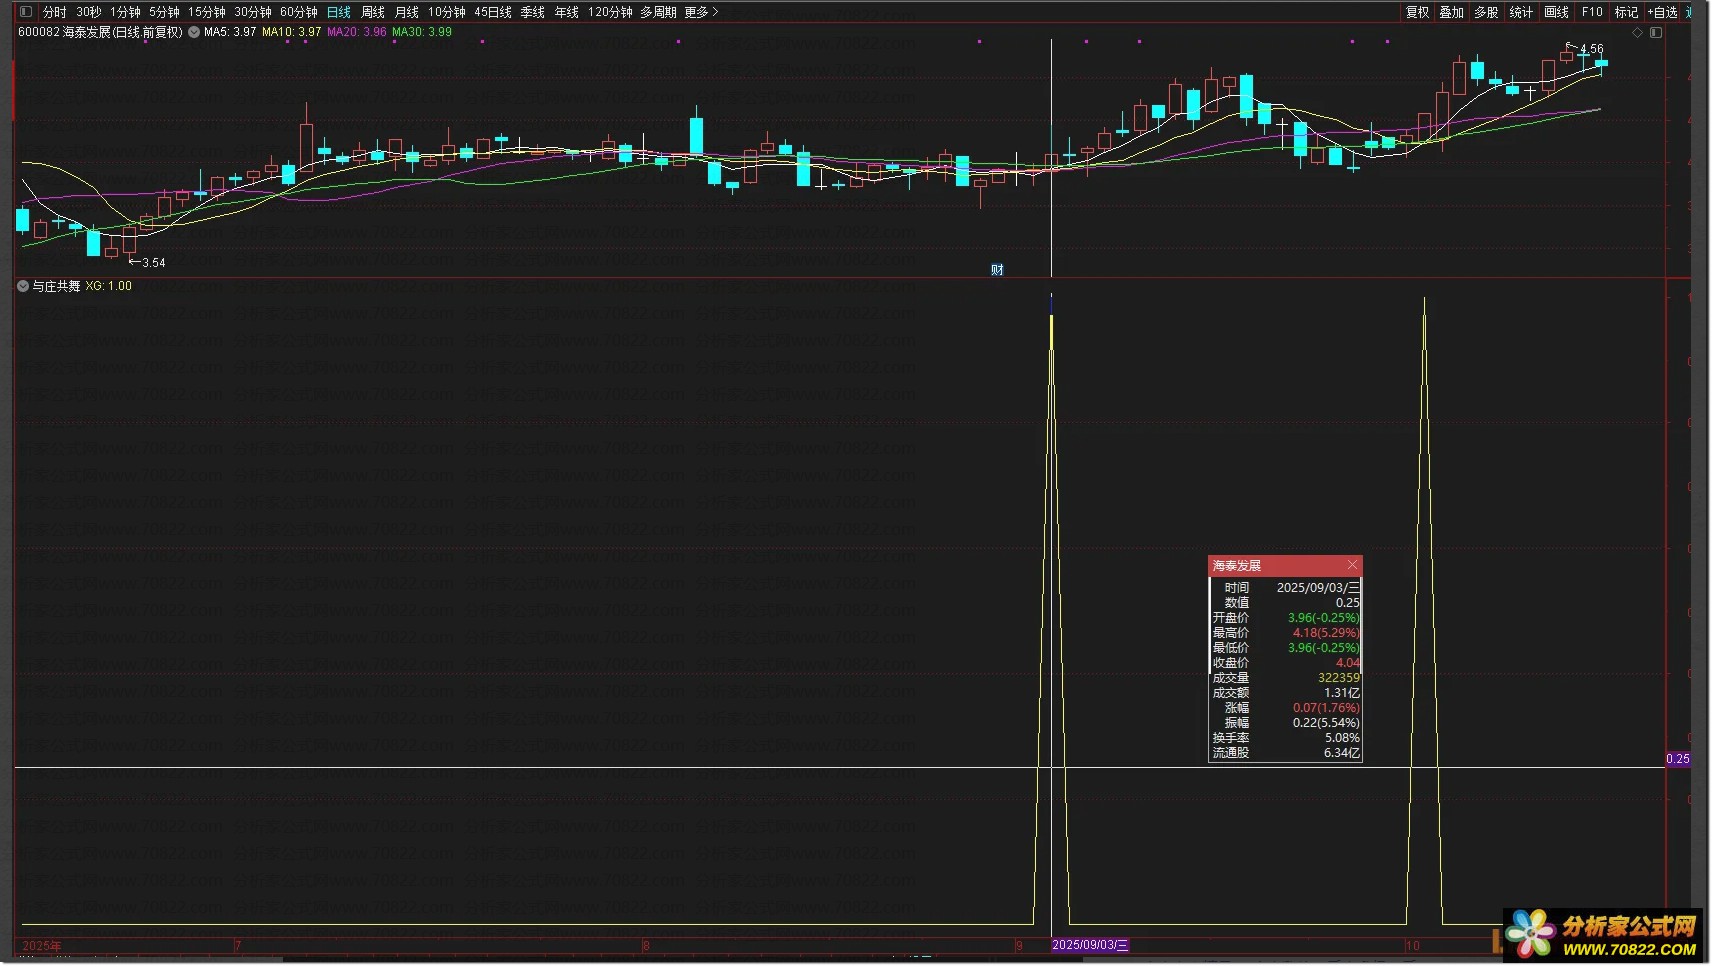Viewport: 1713px width, 966px height.
Task: Click the panel layout icon beside the diamond
Action: 1656,32
